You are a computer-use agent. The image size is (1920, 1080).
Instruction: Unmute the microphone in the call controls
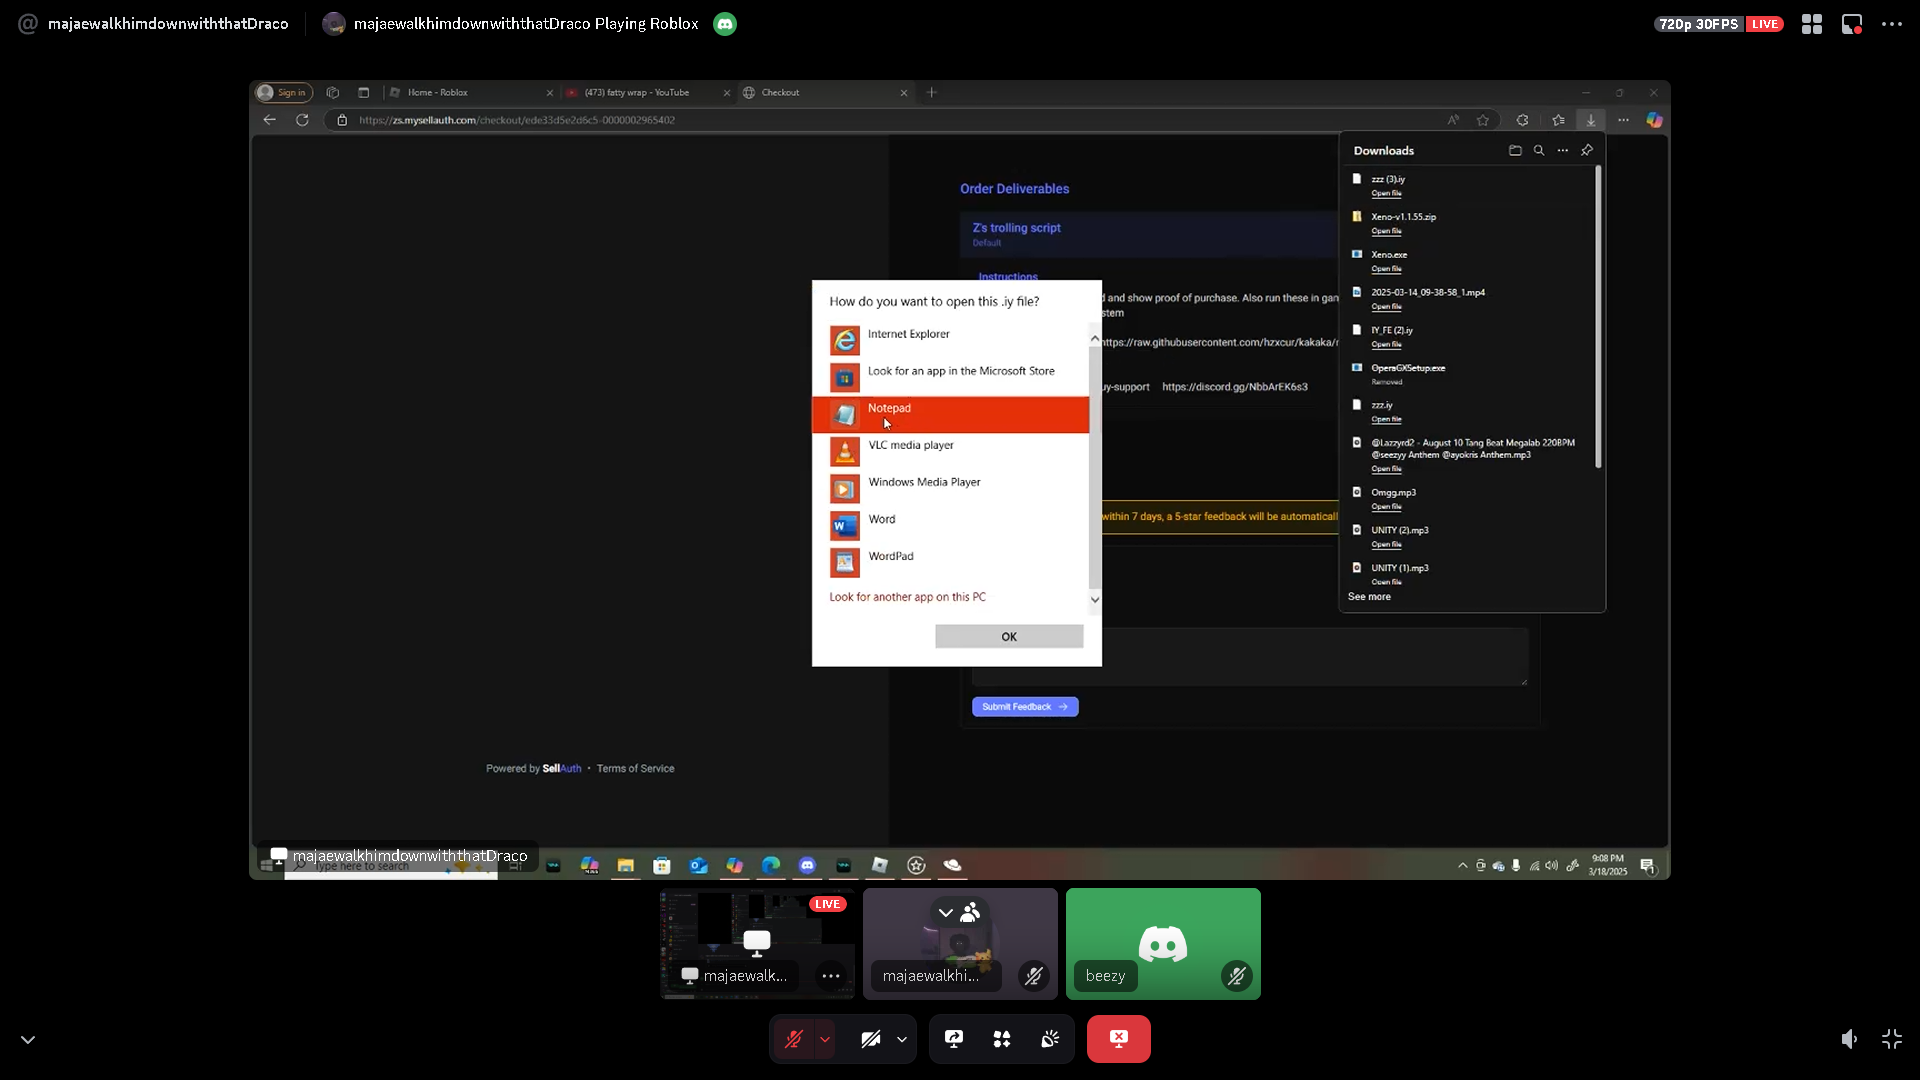(x=794, y=1039)
